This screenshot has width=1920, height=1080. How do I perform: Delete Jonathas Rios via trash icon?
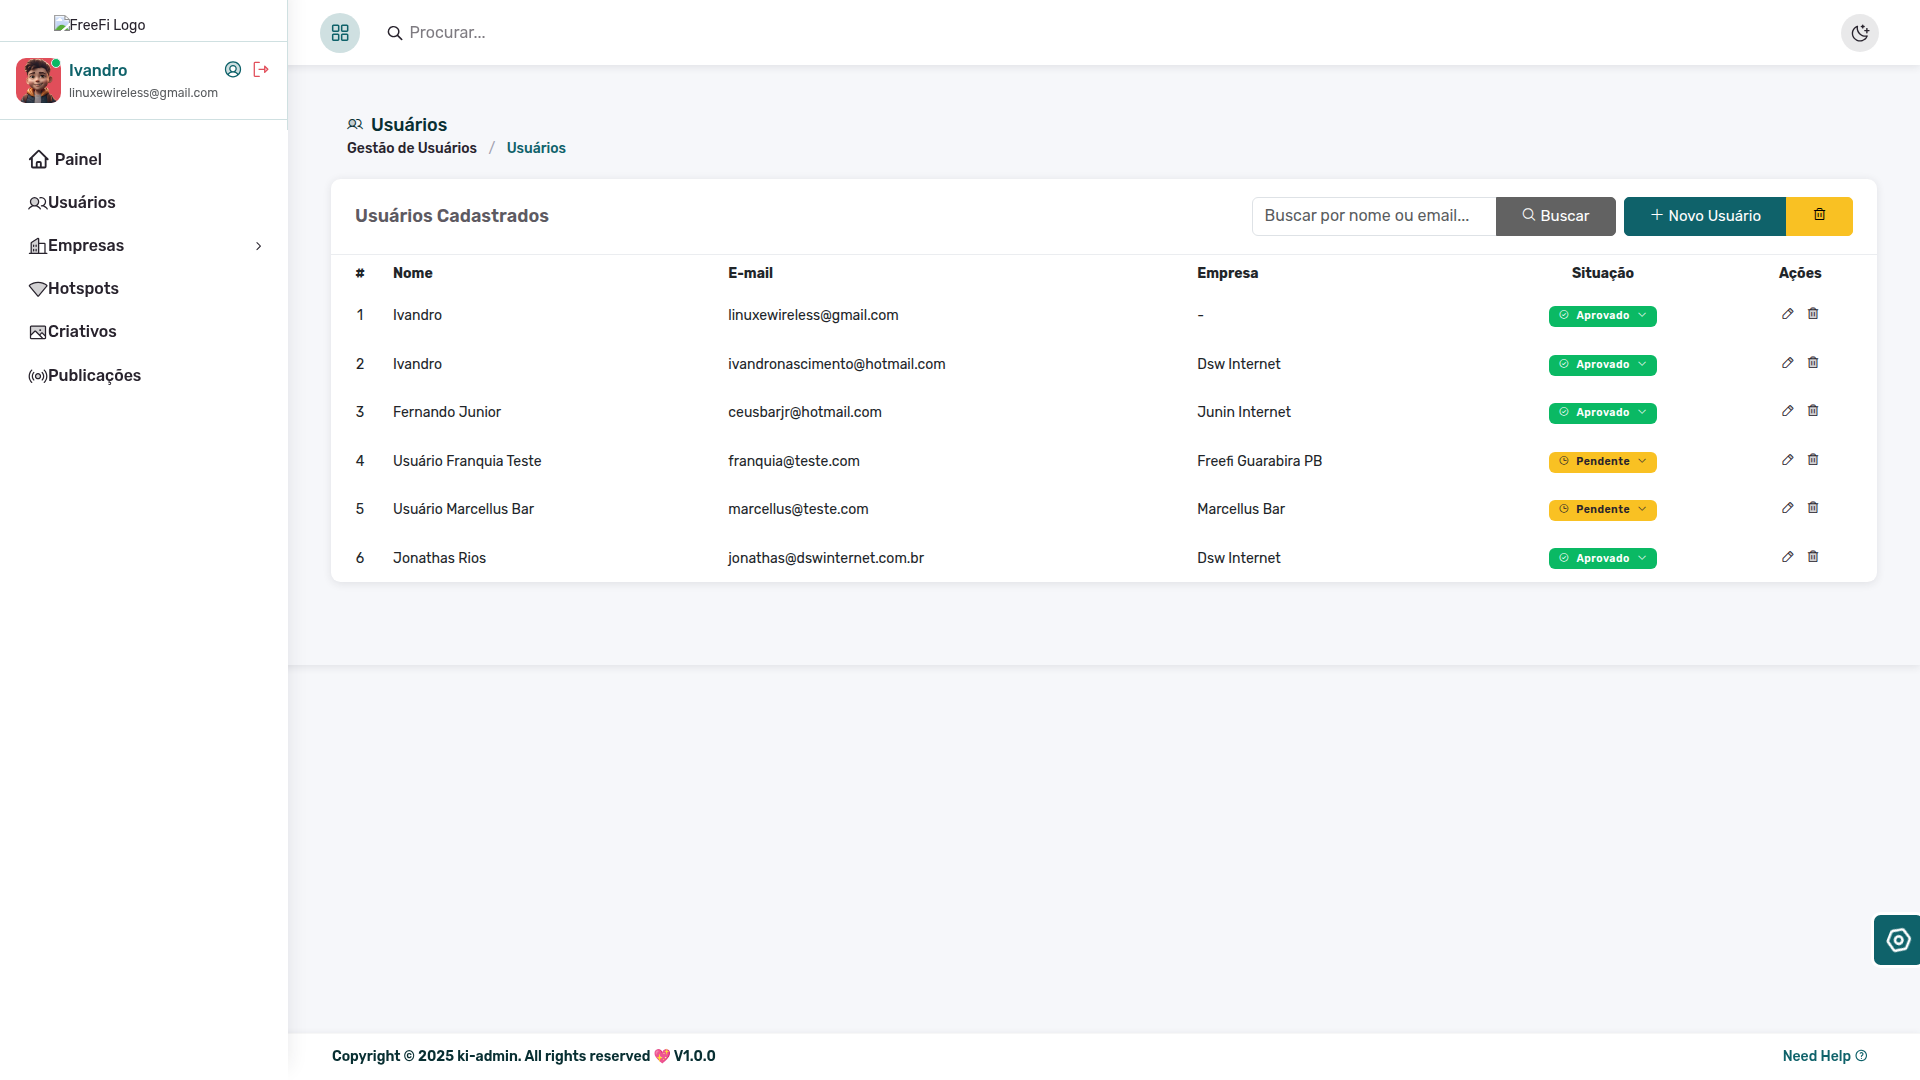[1813, 557]
